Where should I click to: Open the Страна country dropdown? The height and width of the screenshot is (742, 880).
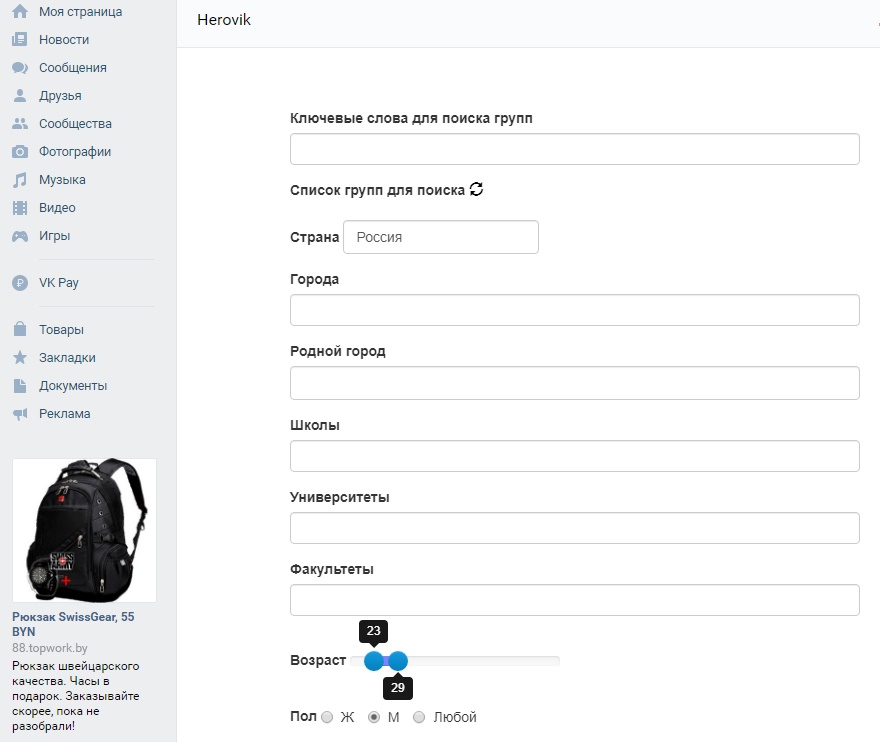pyautogui.click(x=440, y=237)
